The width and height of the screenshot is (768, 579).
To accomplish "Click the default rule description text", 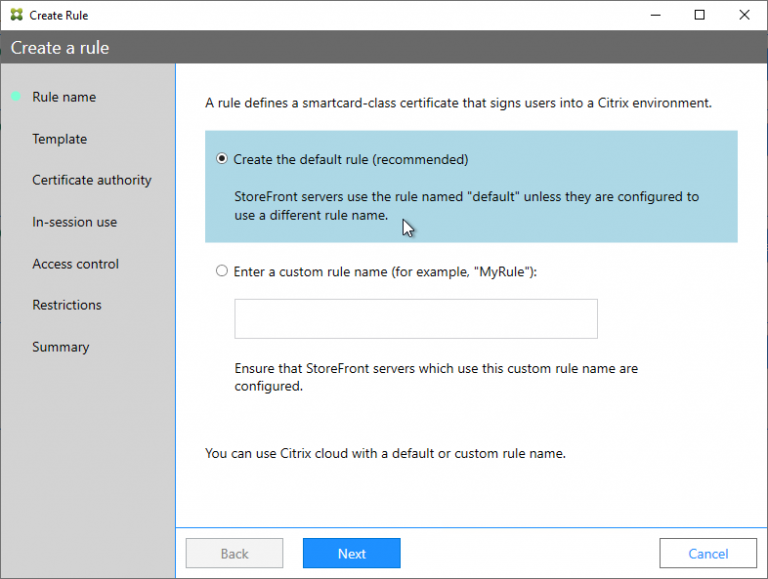I will pyautogui.click(x=466, y=206).
